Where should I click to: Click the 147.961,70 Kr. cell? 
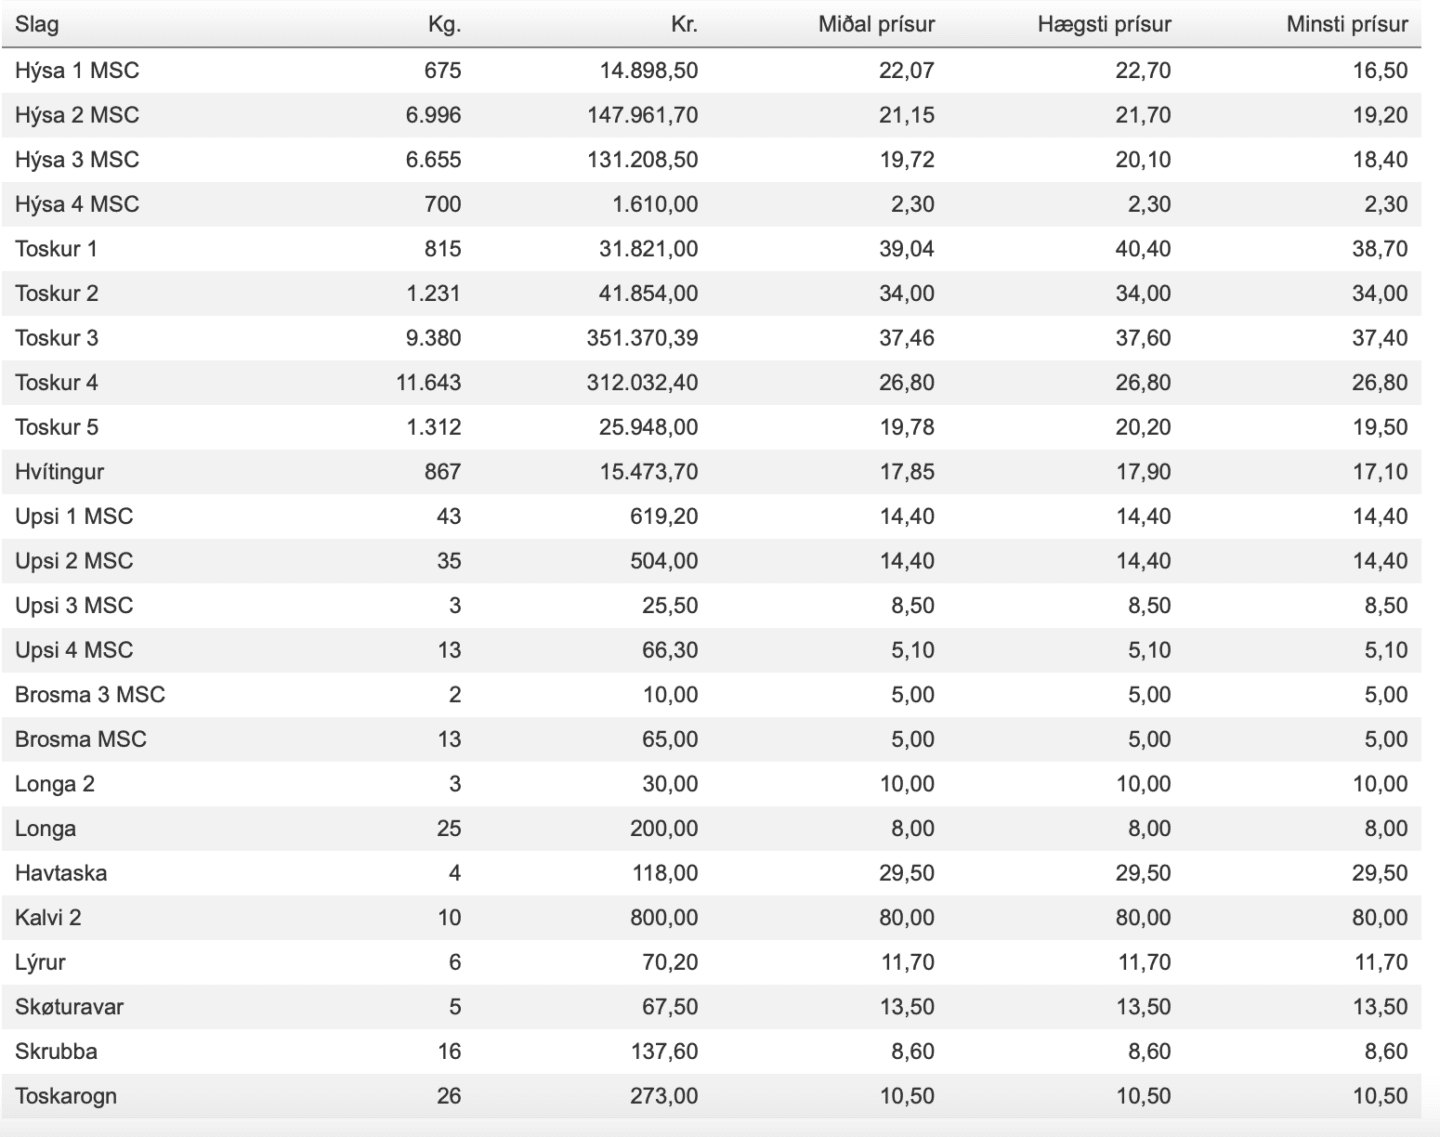point(643,115)
